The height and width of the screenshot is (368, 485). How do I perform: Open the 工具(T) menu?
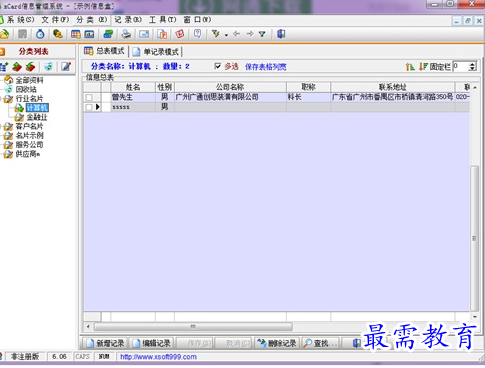[163, 20]
